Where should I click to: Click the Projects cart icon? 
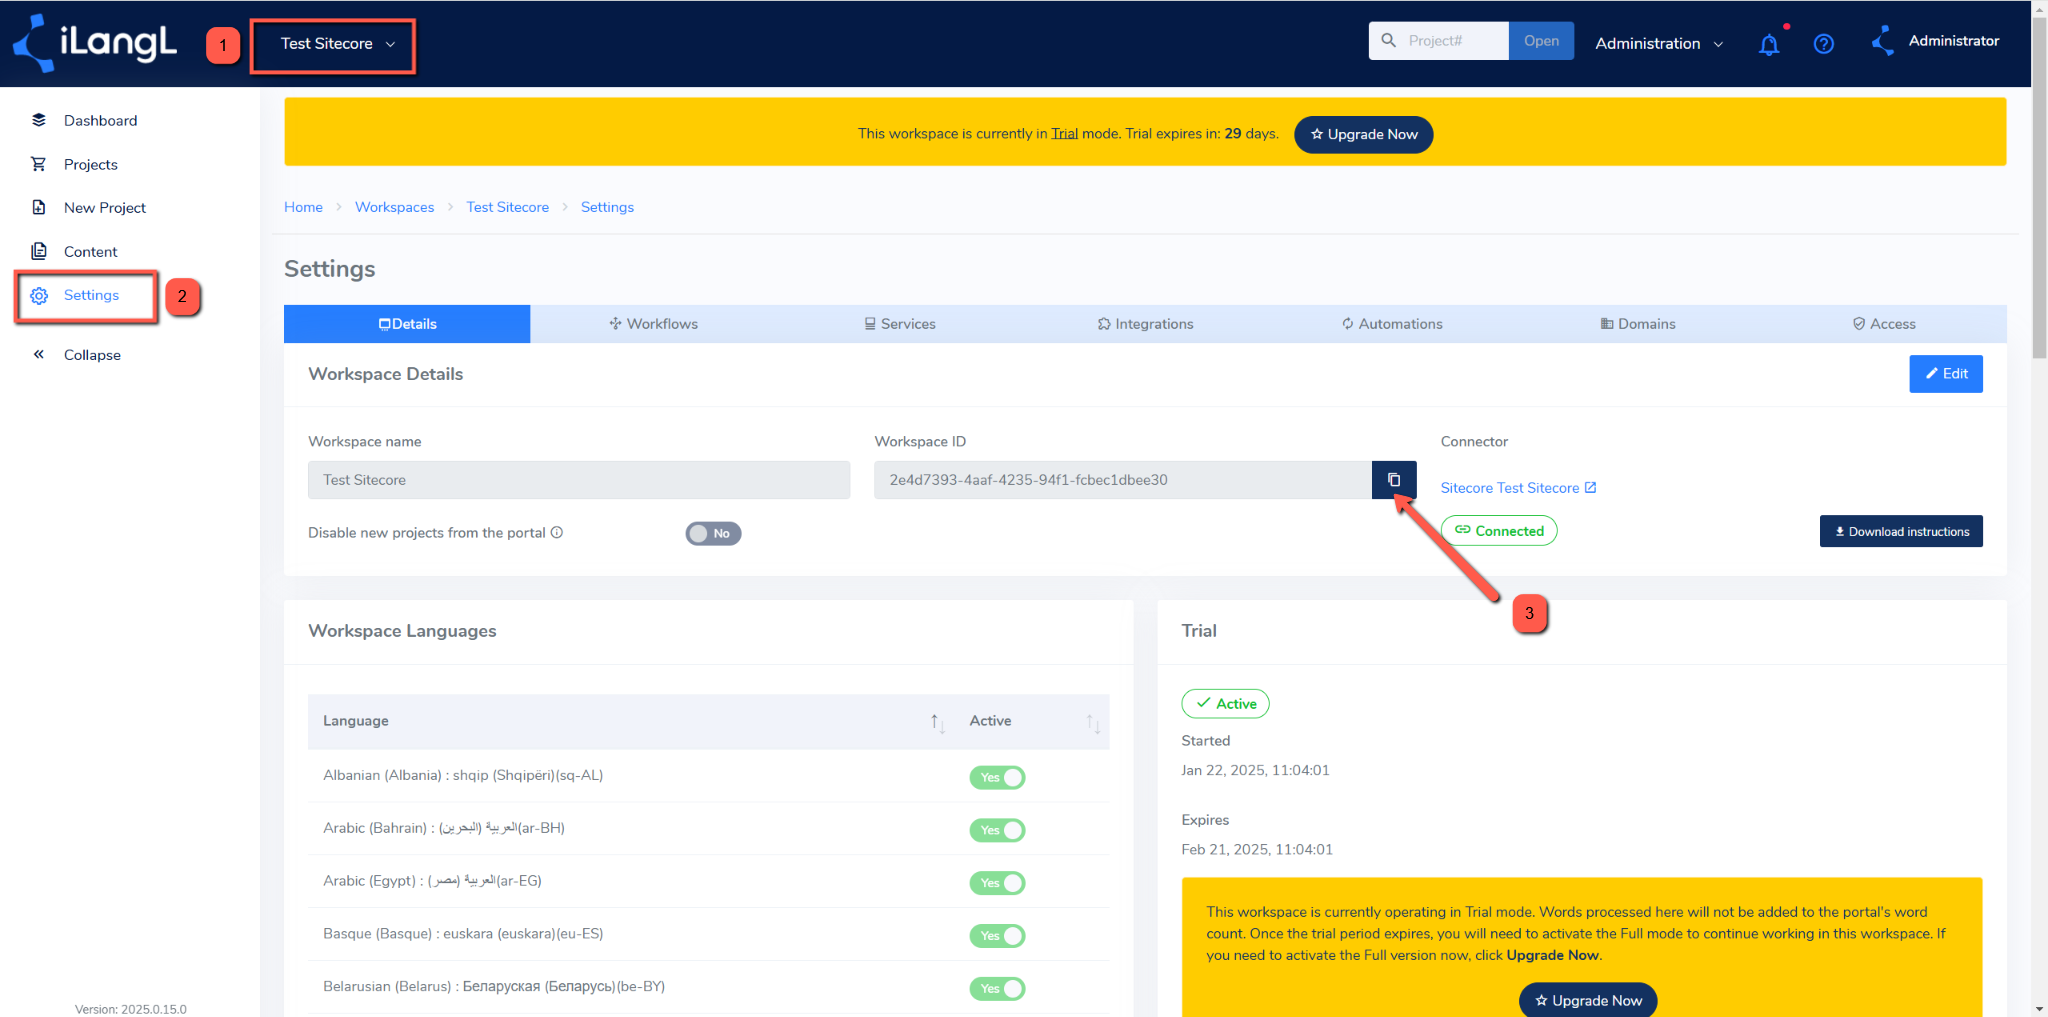coord(39,164)
